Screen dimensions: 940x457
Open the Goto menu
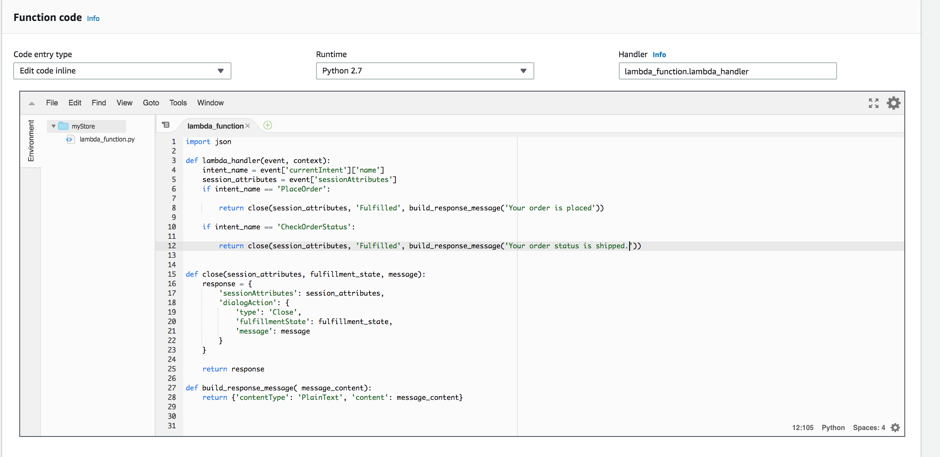pos(151,103)
